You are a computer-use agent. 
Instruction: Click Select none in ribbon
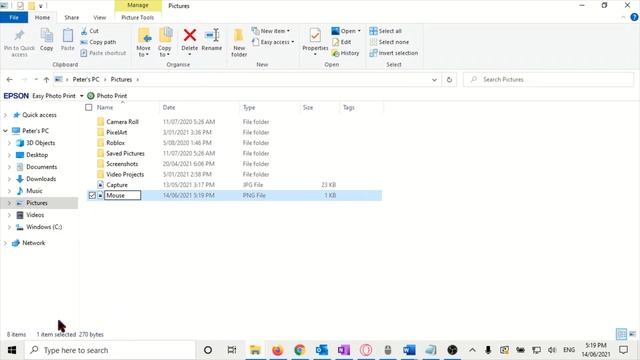[x=389, y=42]
